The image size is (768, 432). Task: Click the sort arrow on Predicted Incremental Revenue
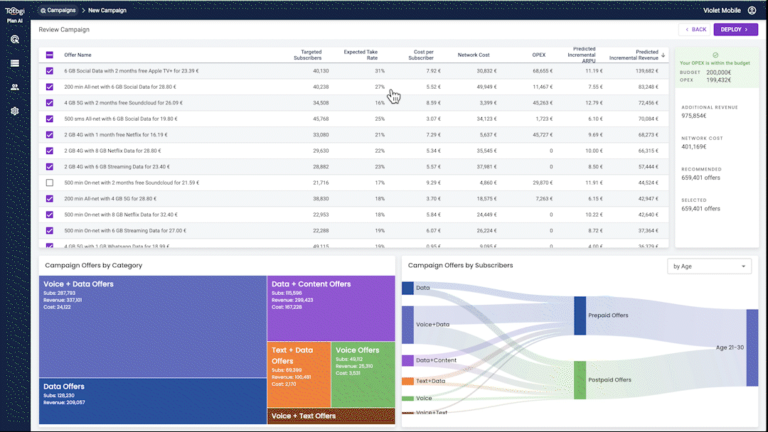(x=663, y=55)
